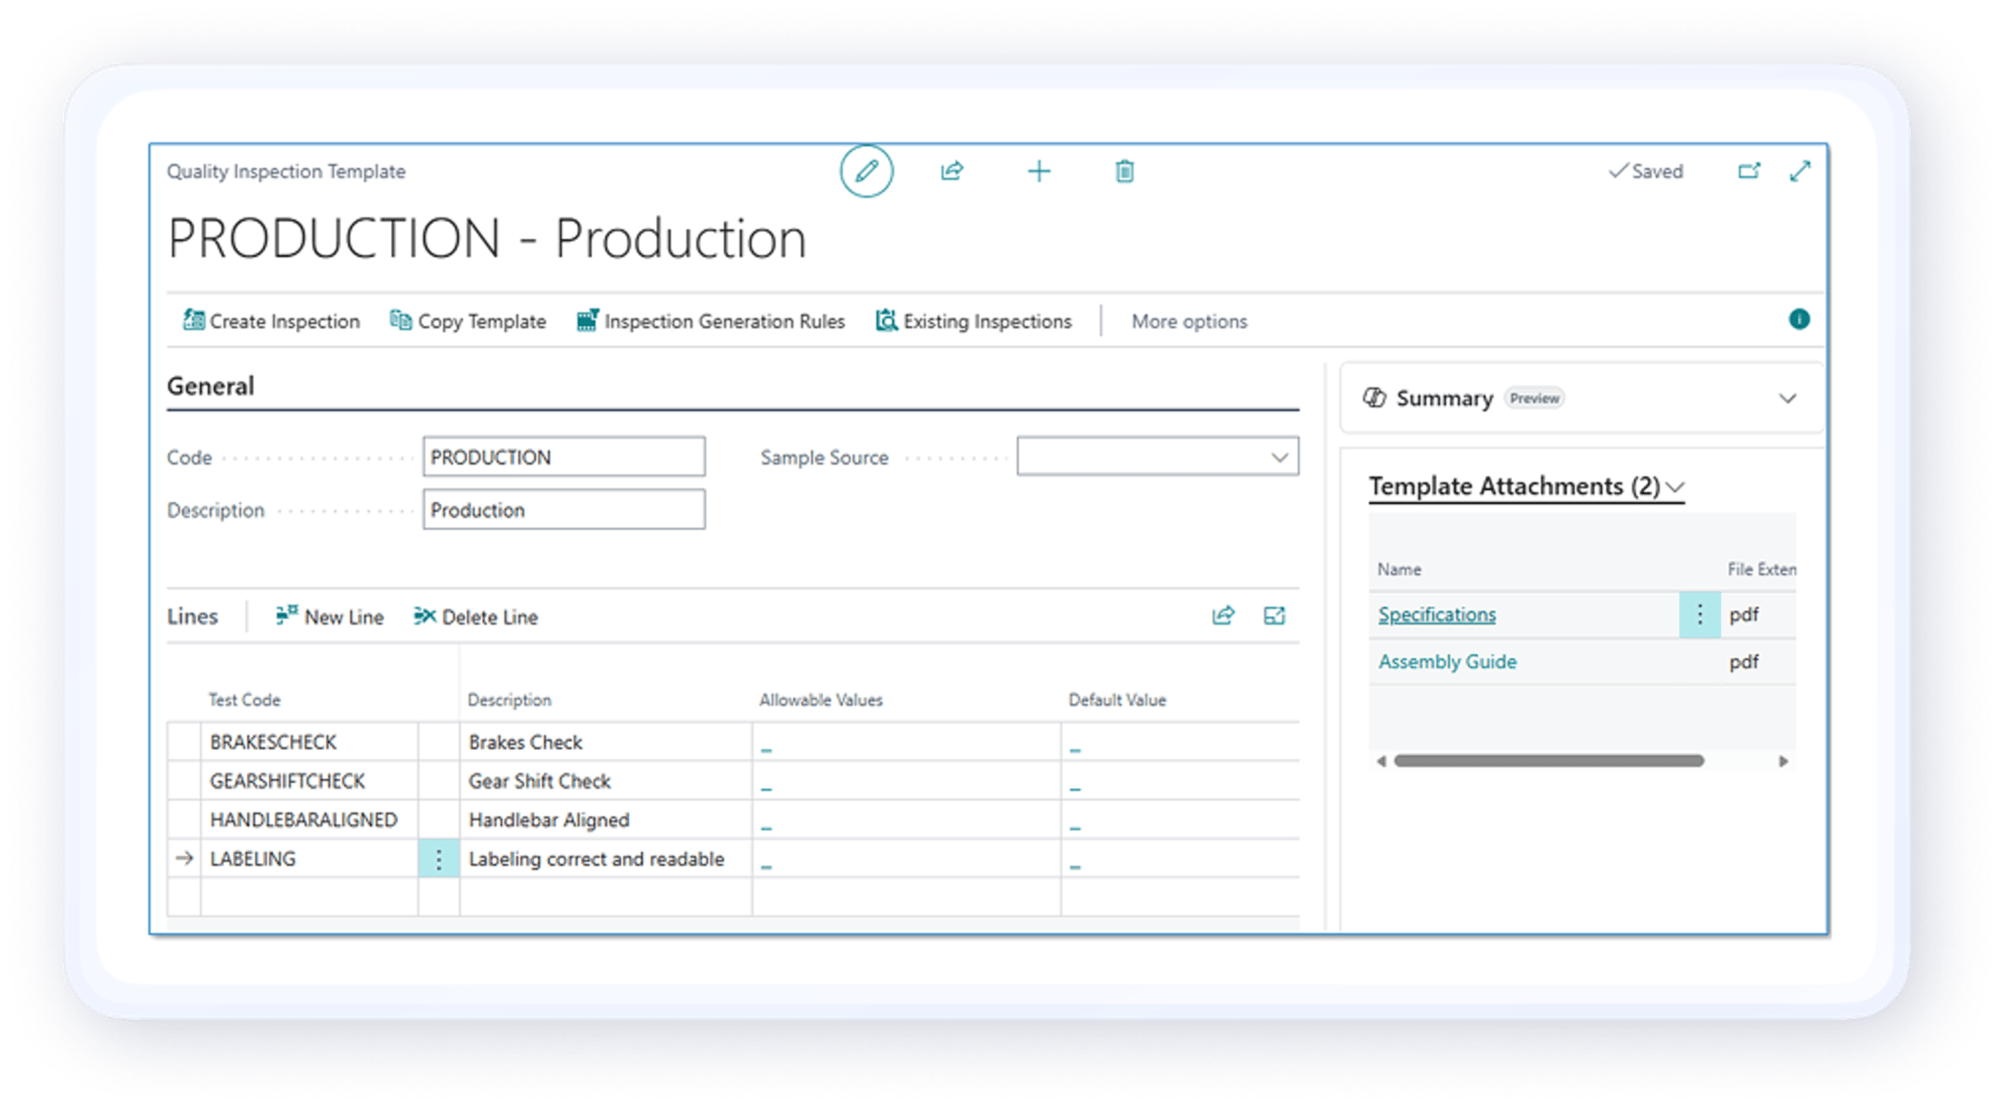
Task: Click the Saved status indicator
Action: click(x=1646, y=172)
